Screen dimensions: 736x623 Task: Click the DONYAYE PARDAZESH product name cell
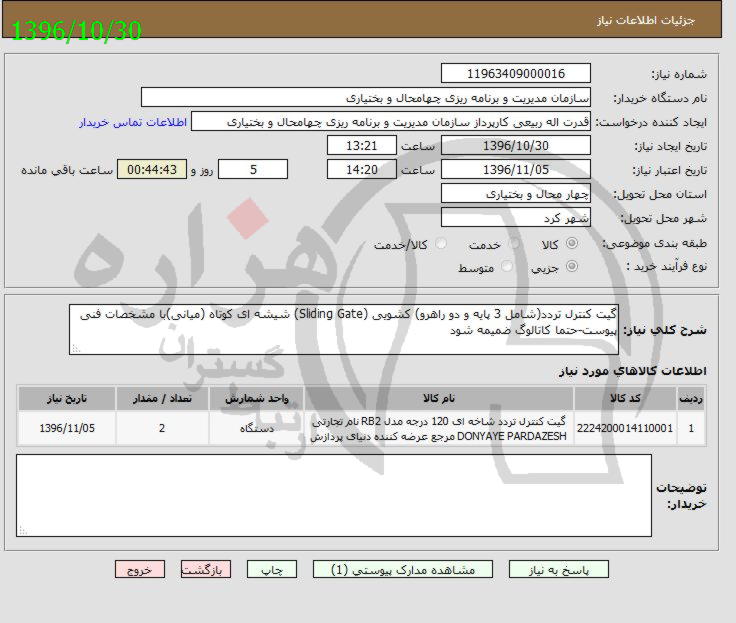click(439, 428)
